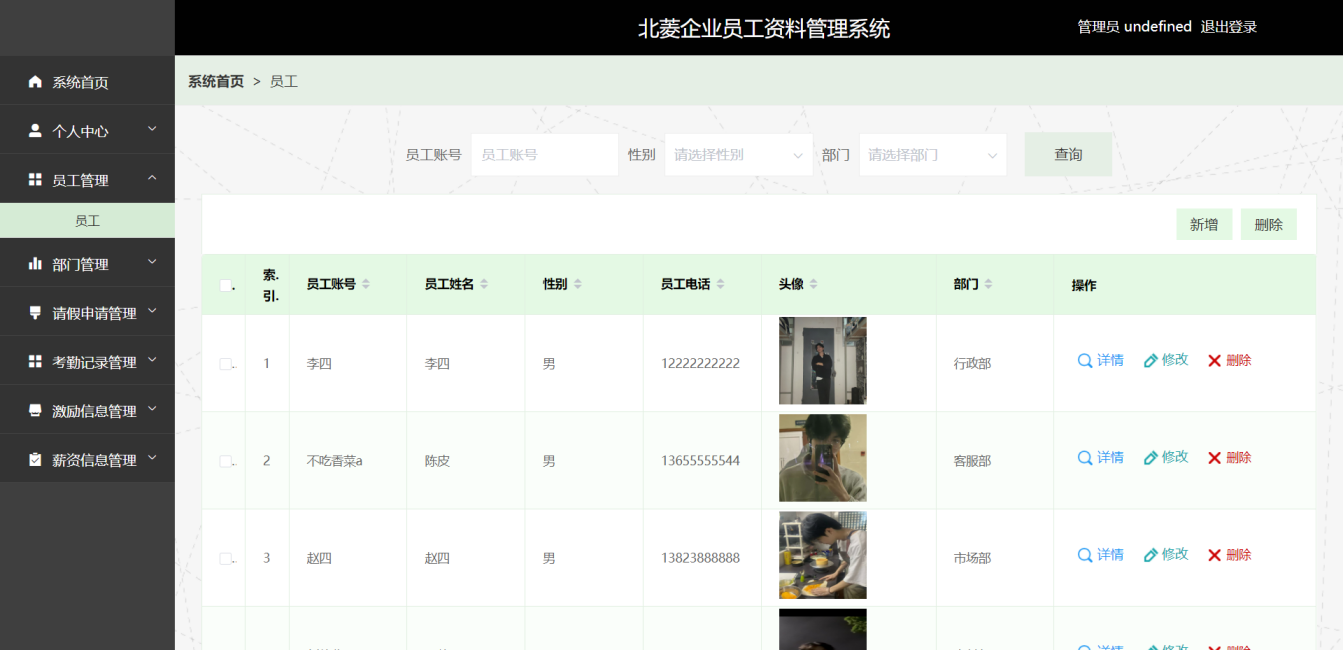The width and height of the screenshot is (1343, 650).
Task: Click the pencil 修改 icon for 李四
Action: (x=1150, y=360)
